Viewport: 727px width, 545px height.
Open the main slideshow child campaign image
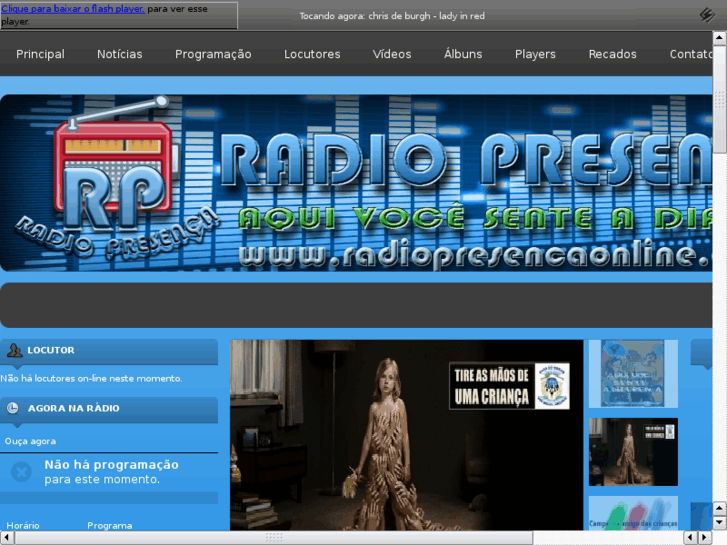coord(406,435)
